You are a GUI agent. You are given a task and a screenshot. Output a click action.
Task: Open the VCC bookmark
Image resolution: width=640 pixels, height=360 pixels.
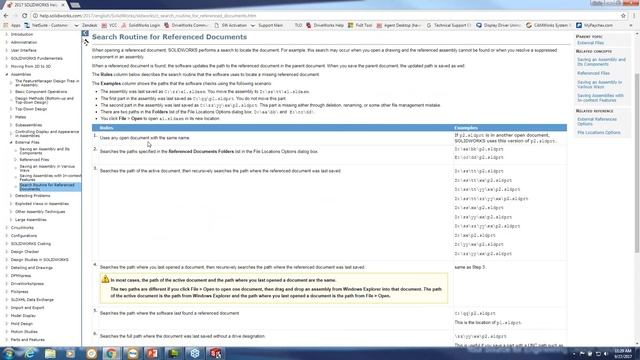coord(109,25)
